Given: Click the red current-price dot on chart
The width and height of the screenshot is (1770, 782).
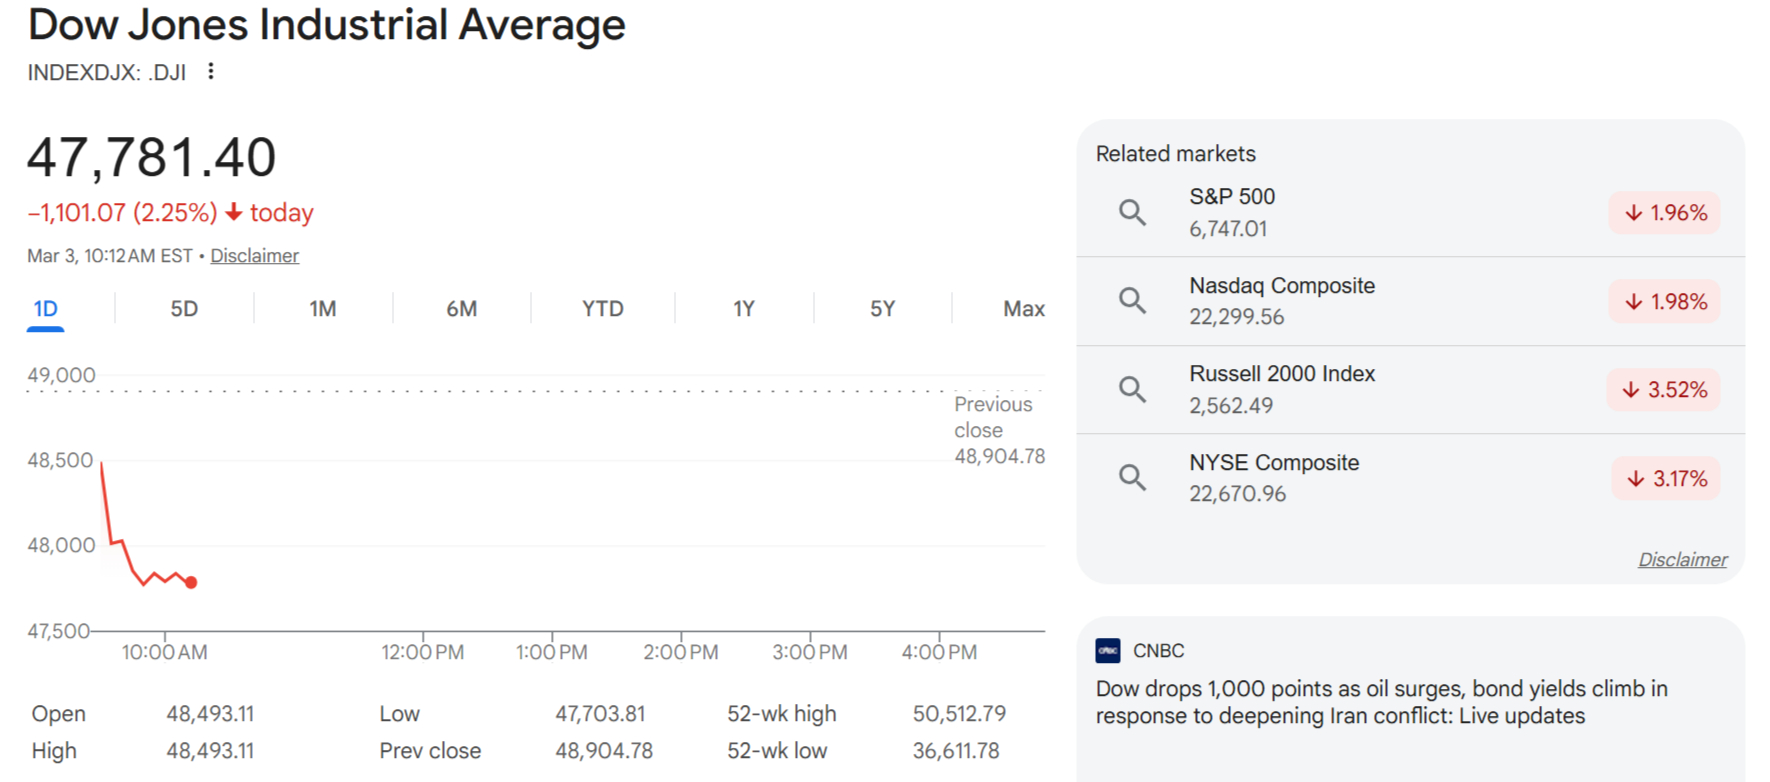Looking at the screenshot, I should click(x=191, y=582).
